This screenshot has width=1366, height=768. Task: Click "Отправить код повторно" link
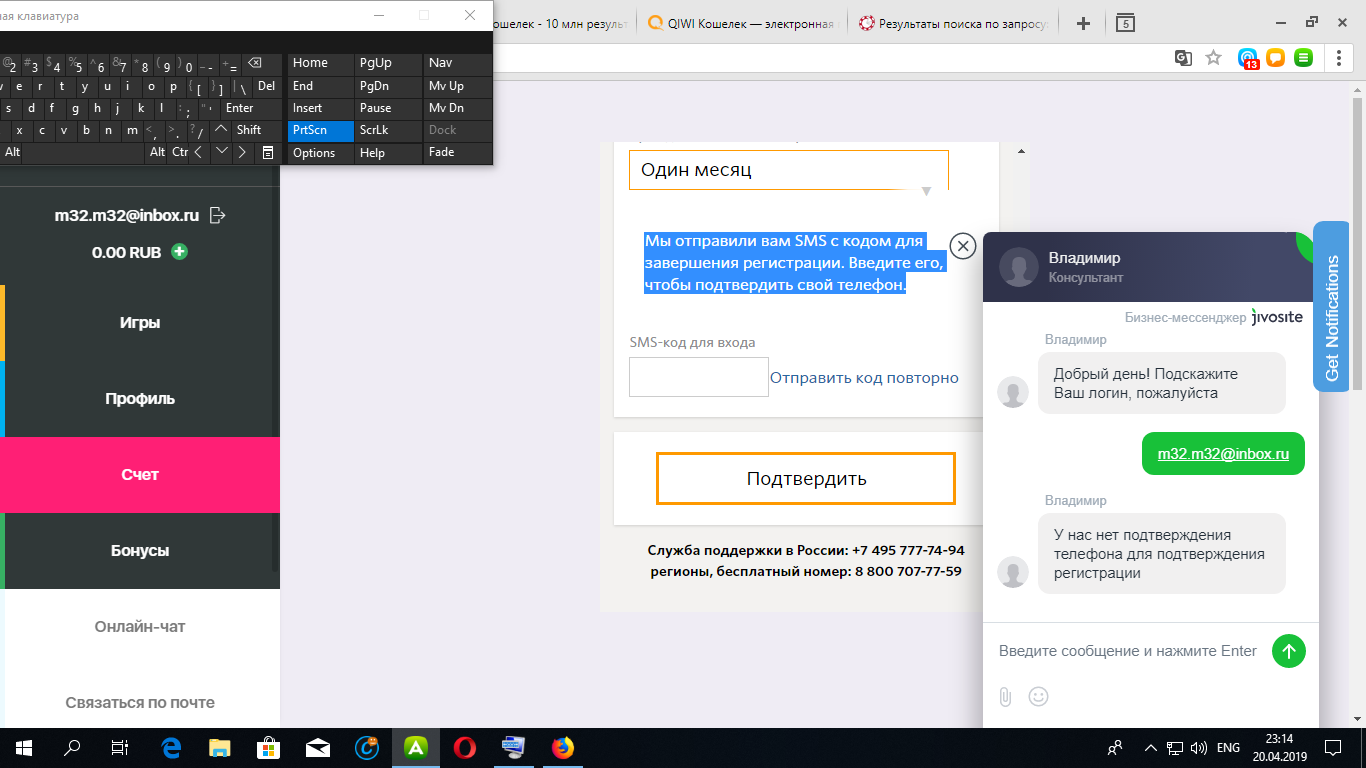tap(864, 378)
